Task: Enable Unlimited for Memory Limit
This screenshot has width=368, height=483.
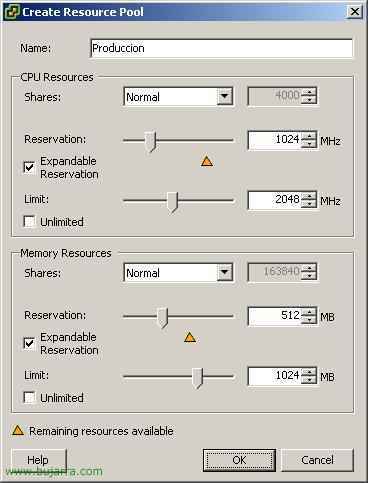Action: [x=29, y=397]
